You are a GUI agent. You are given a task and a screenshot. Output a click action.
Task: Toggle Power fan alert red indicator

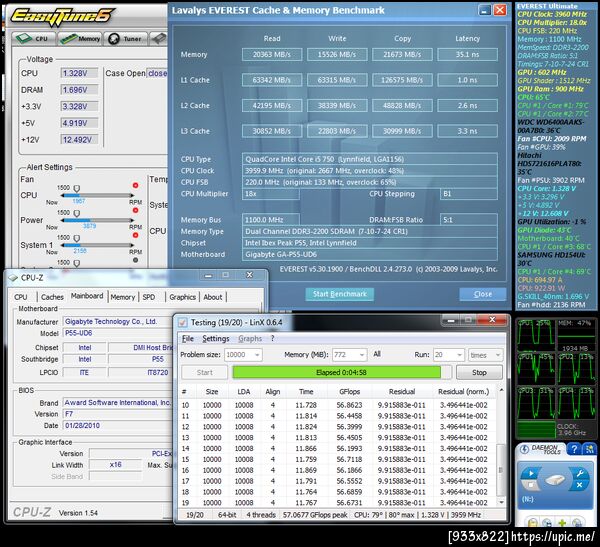coord(135,211)
